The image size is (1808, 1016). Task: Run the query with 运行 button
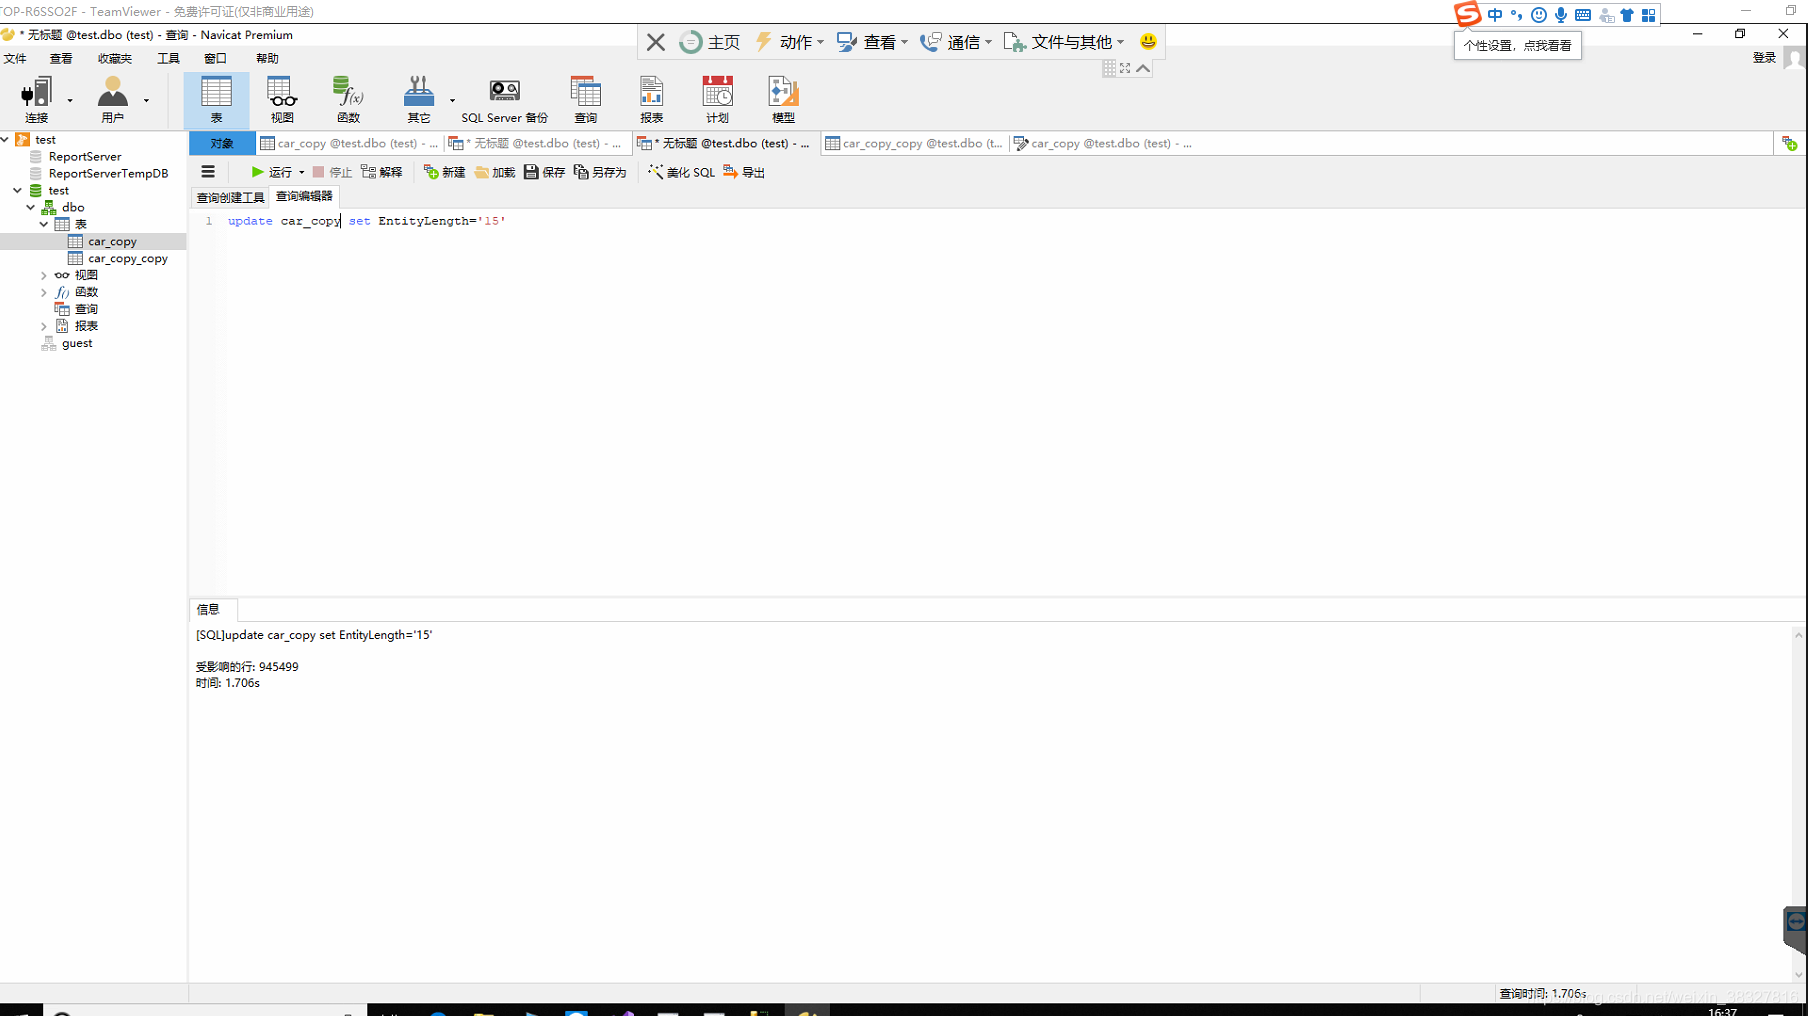pos(271,172)
